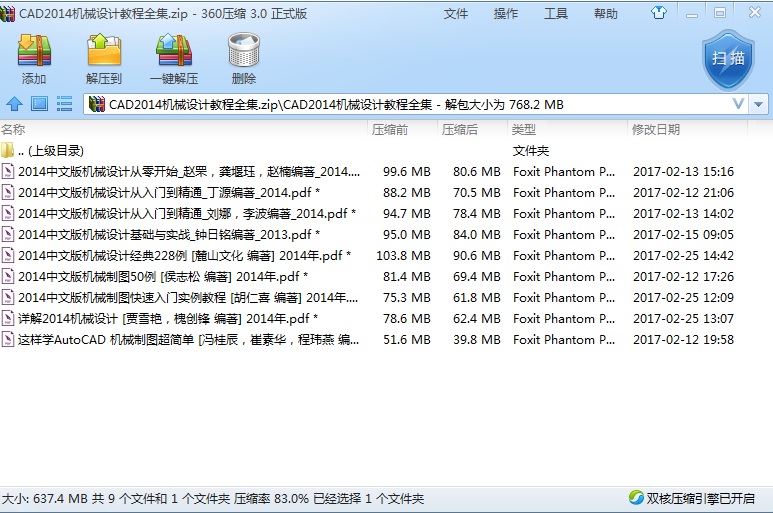773x513 pixels.
Task: Select file 机械制图快速入门实例教程 [胡仁喜 编著]
Action: click(x=188, y=298)
